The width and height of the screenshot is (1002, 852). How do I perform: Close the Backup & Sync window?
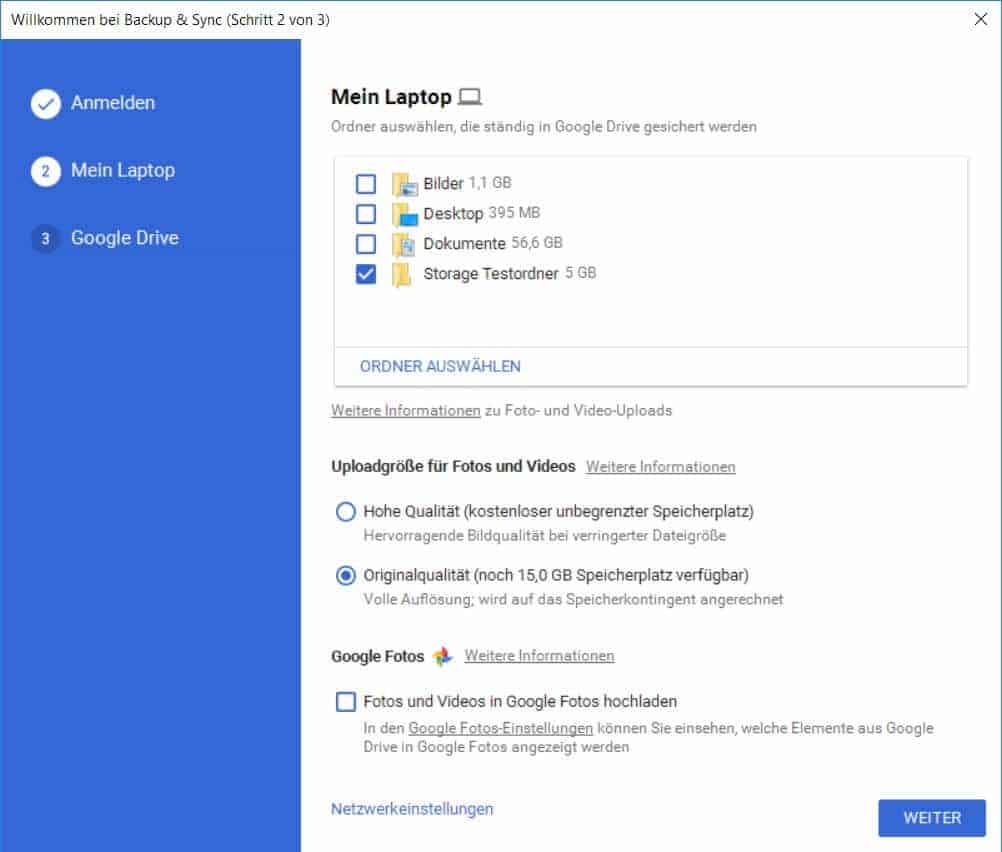980,19
